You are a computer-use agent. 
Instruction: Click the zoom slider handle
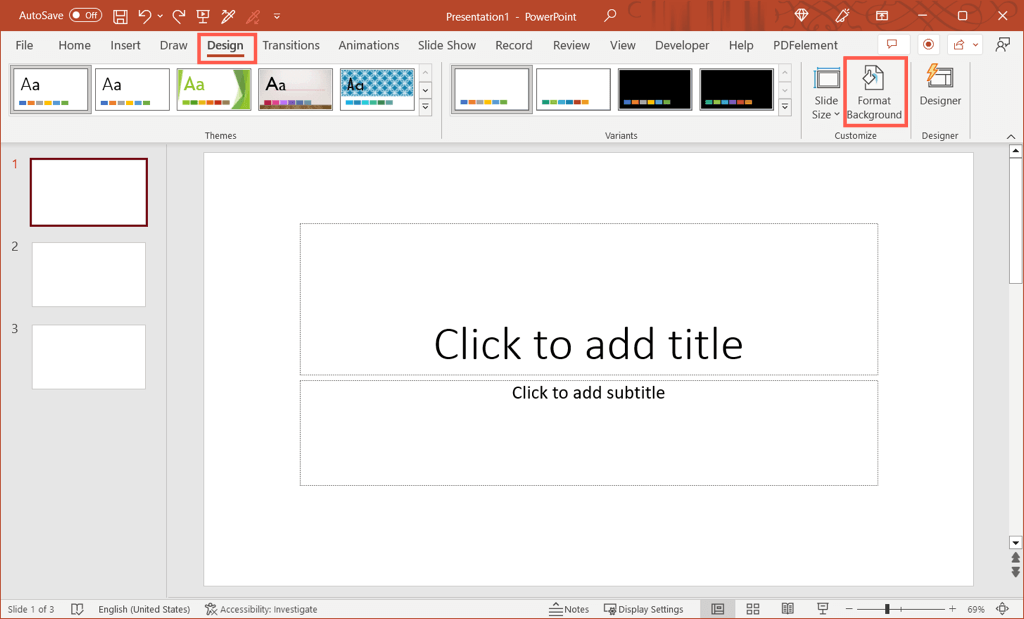(x=887, y=609)
